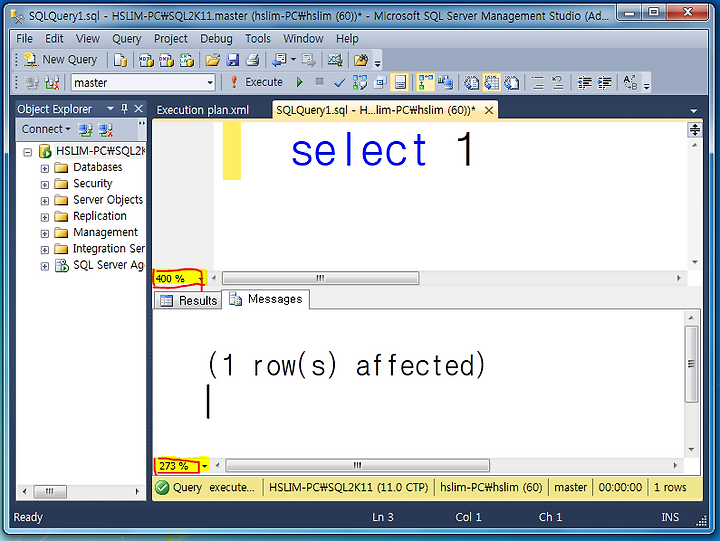Click Specify Values for Template Parameters icon
The width and height of the screenshot is (720, 541).
[630, 83]
